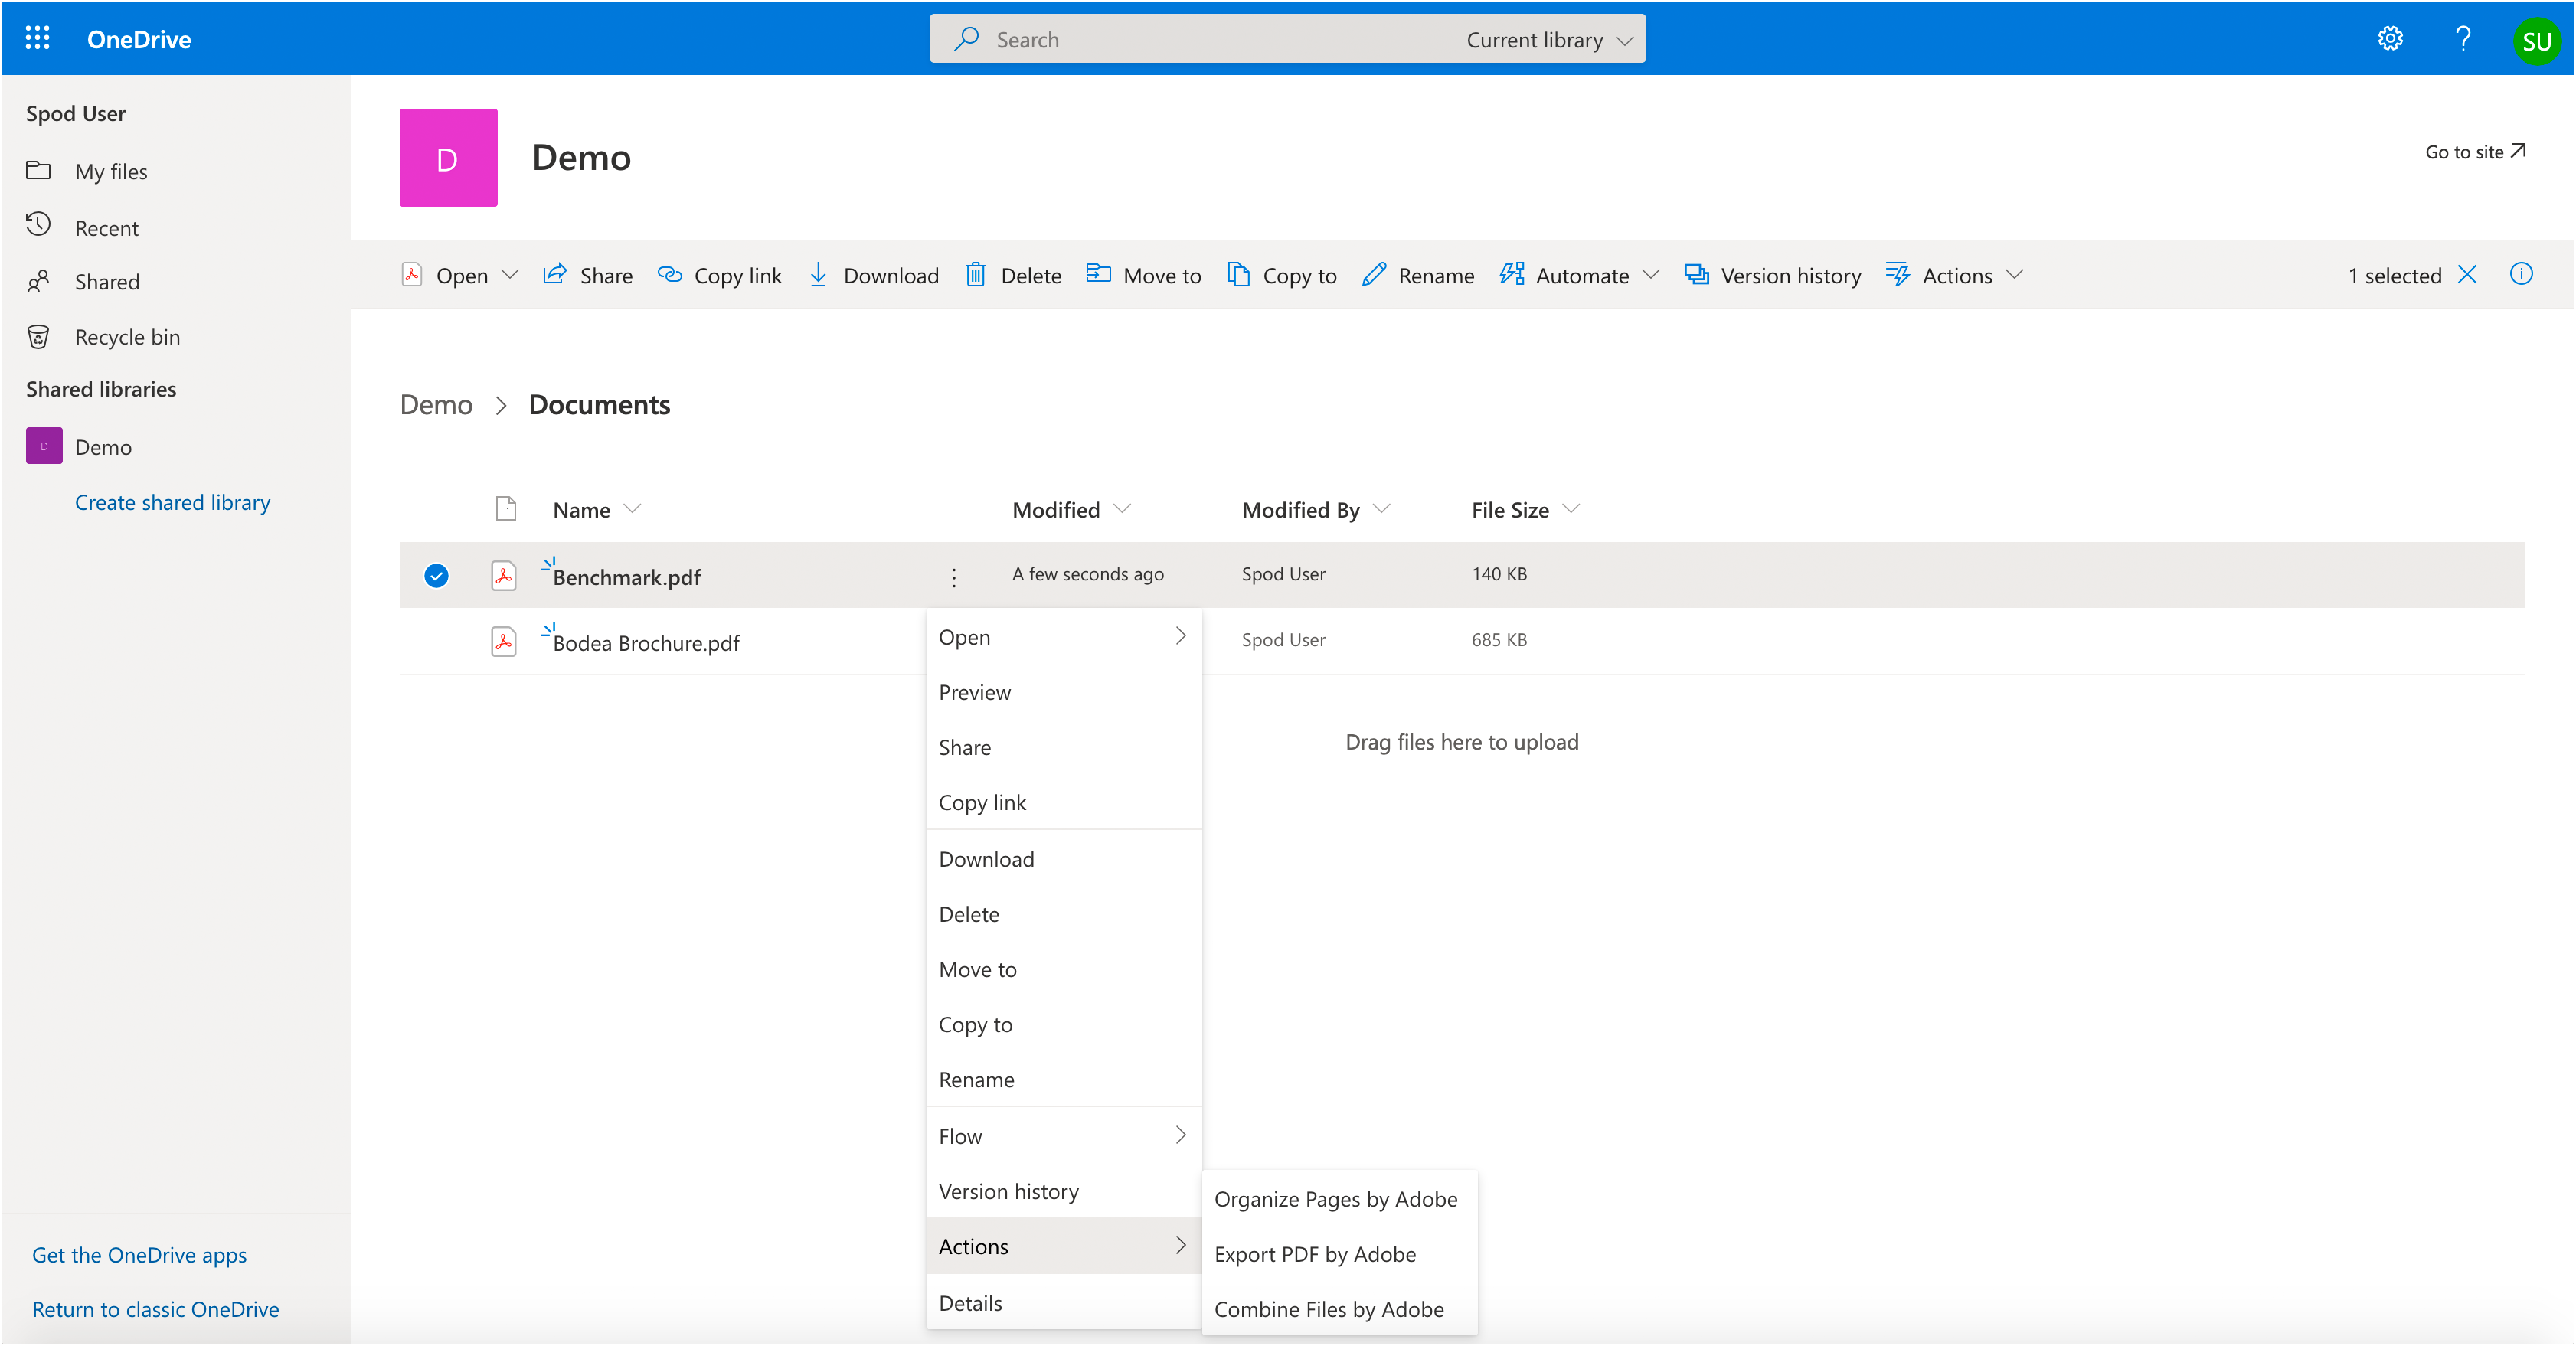
Task: Open the app launcher waffle icon
Action: 37,38
